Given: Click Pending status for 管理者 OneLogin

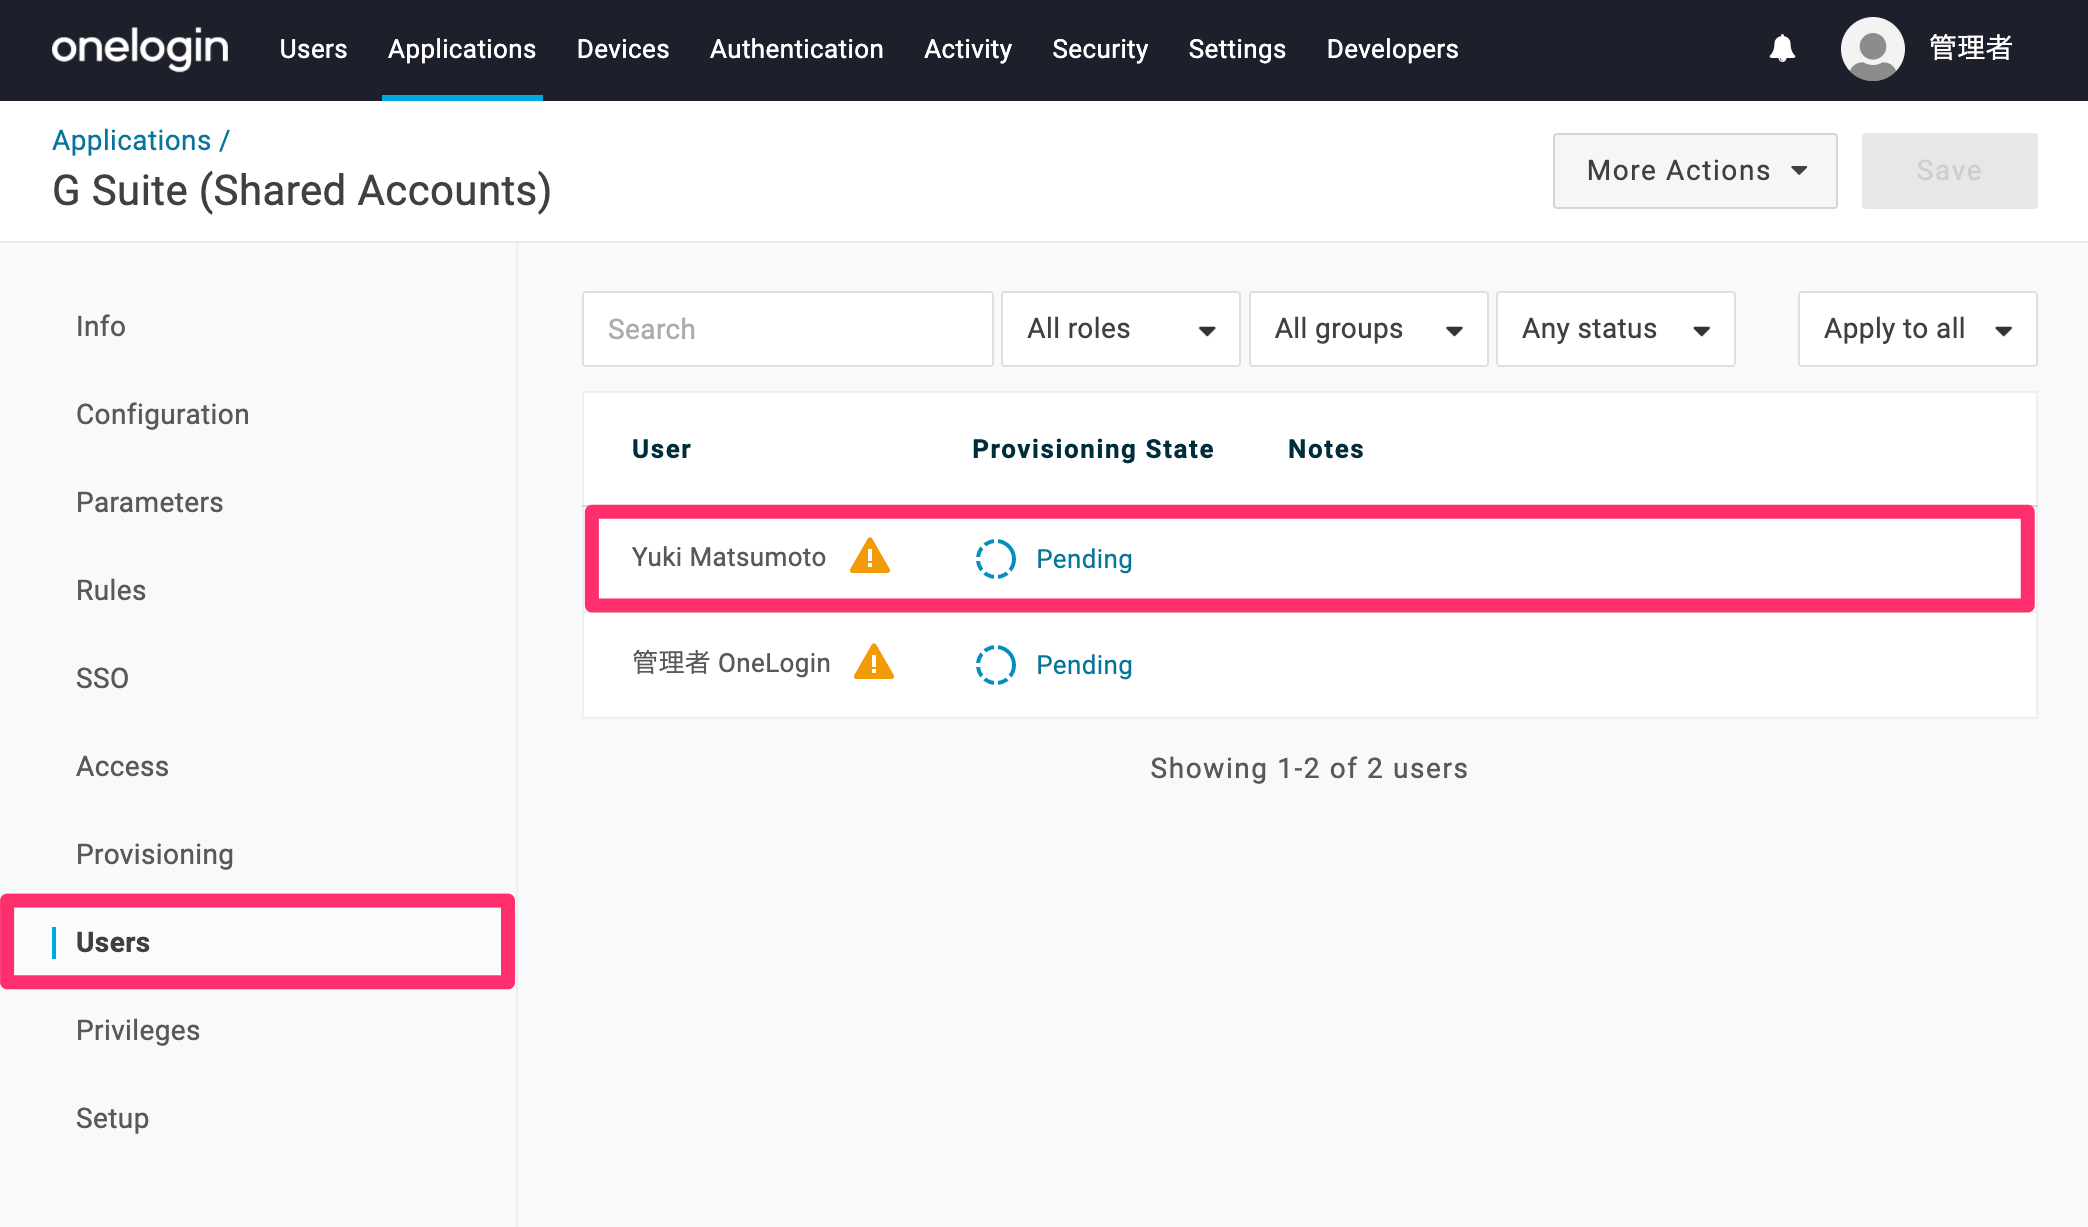Looking at the screenshot, I should tap(1084, 665).
